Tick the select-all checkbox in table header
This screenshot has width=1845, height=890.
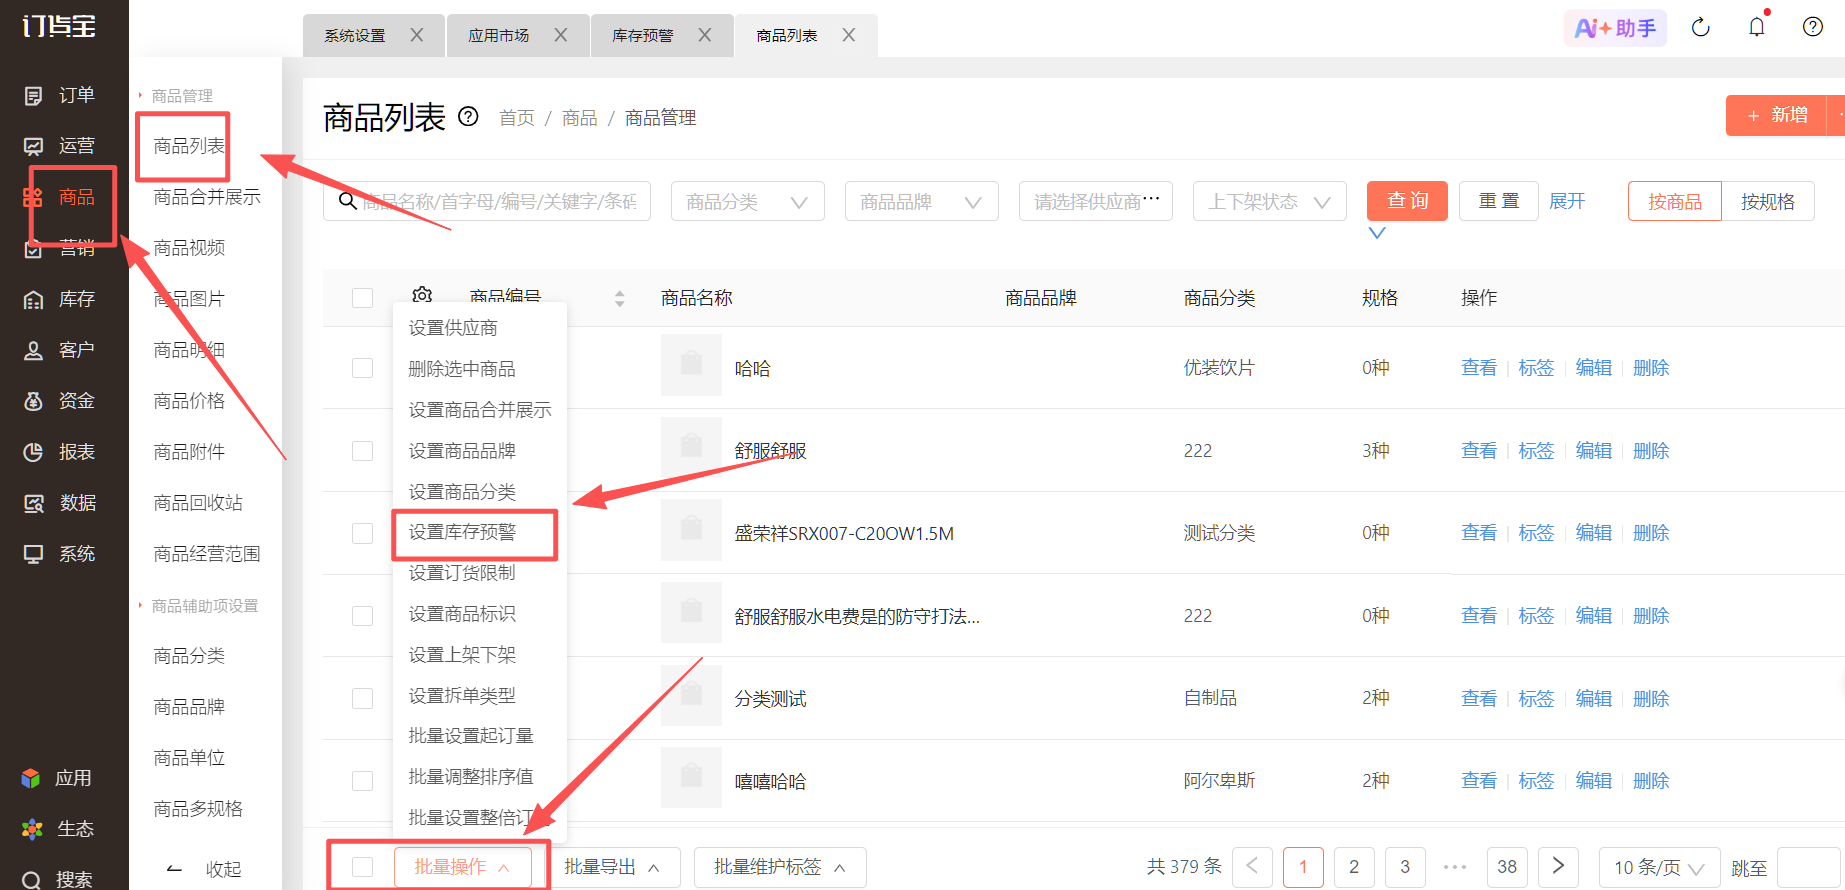tap(363, 298)
